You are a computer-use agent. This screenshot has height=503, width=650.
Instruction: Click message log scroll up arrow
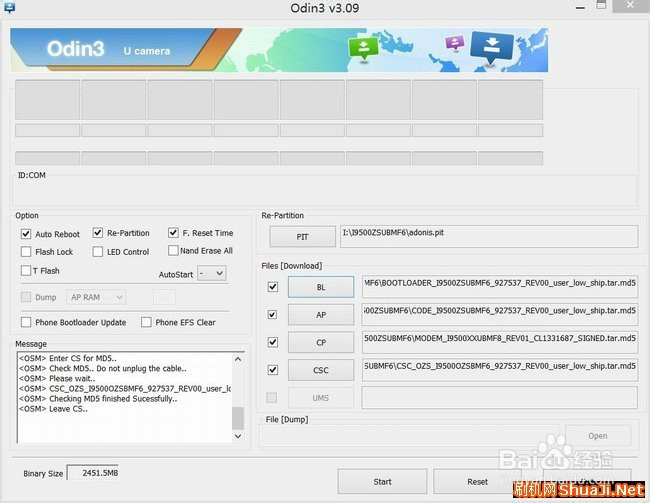pos(238,359)
